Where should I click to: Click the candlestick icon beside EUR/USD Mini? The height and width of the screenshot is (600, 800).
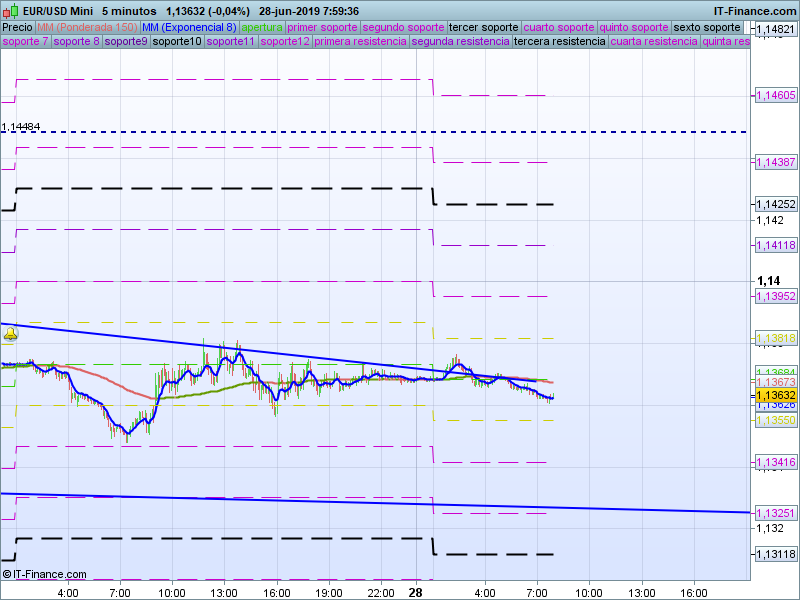click(10, 11)
